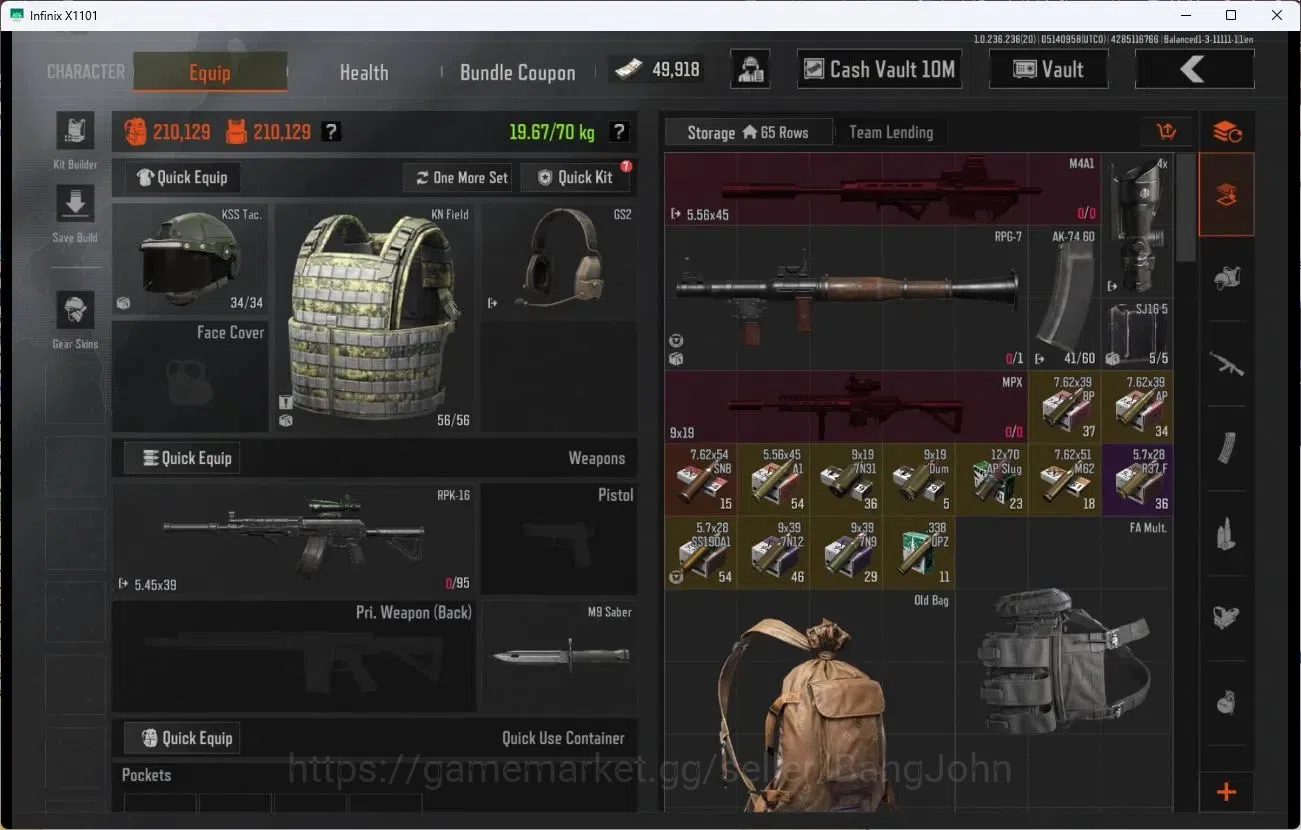Viewport: 1301px width, 830px height.
Task: Switch to the Health tab
Action: (364, 72)
